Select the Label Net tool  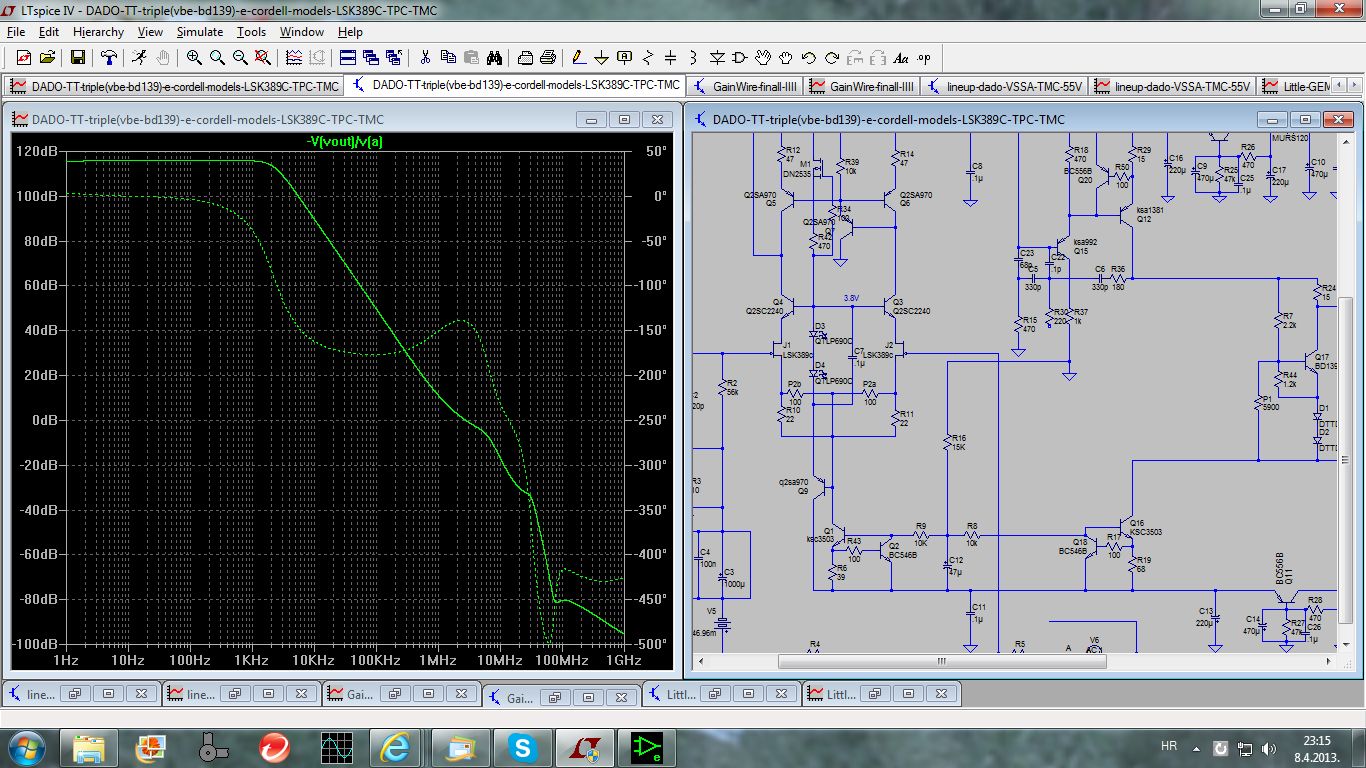tap(625, 58)
